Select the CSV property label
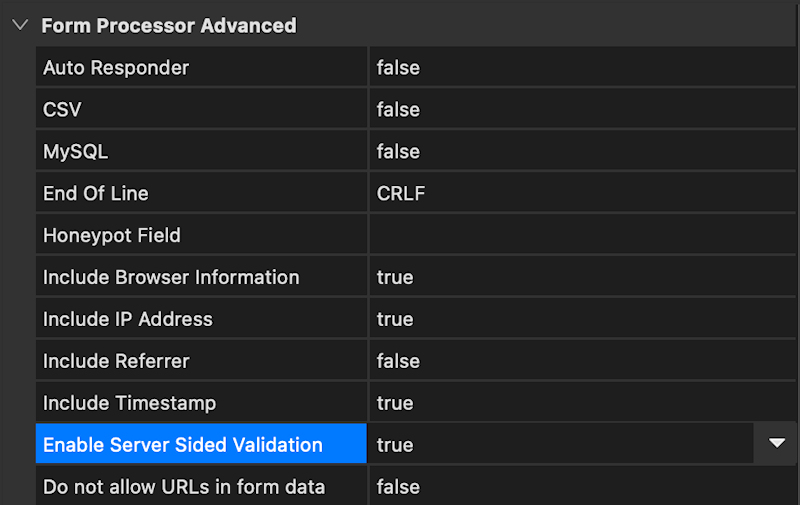800x505 pixels. click(62, 110)
